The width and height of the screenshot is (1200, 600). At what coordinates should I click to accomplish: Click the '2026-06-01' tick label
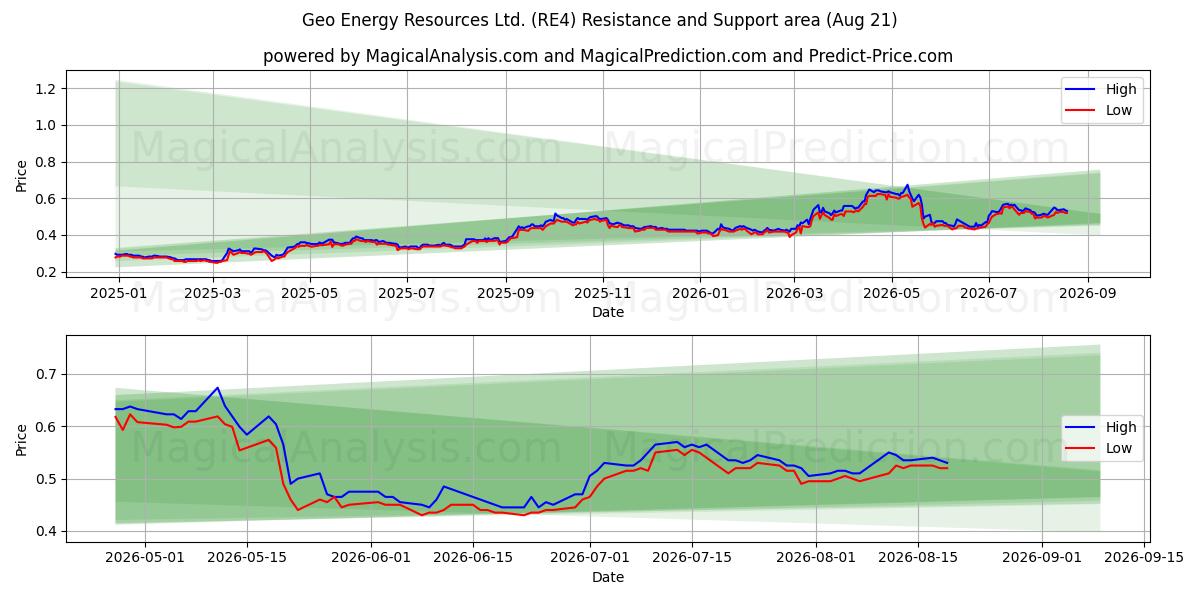tap(371, 558)
